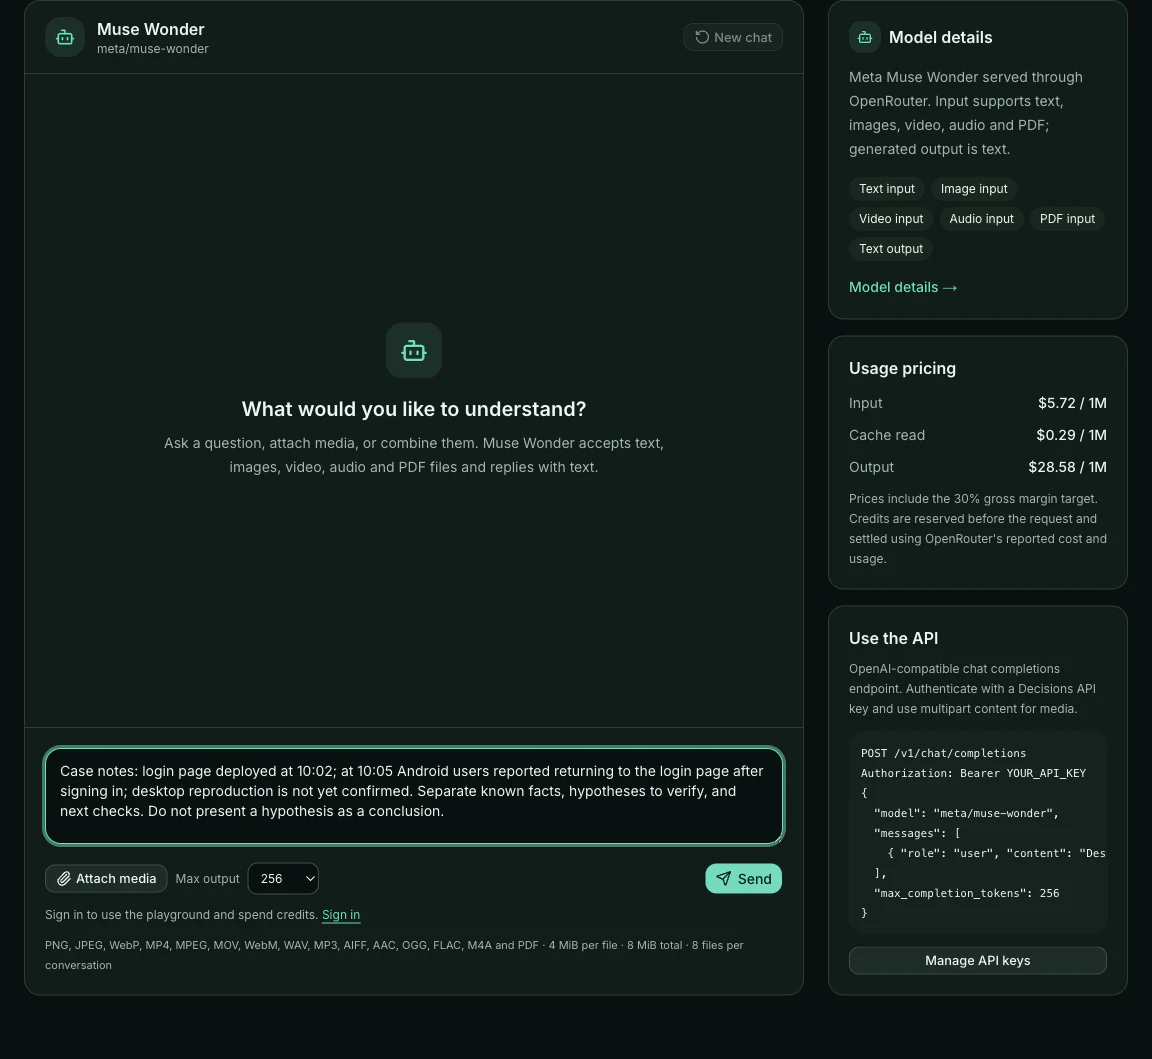Click the max_completion_tokens: 256 code line
The width and height of the screenshot is (1152, 1059).
(967, 894)
